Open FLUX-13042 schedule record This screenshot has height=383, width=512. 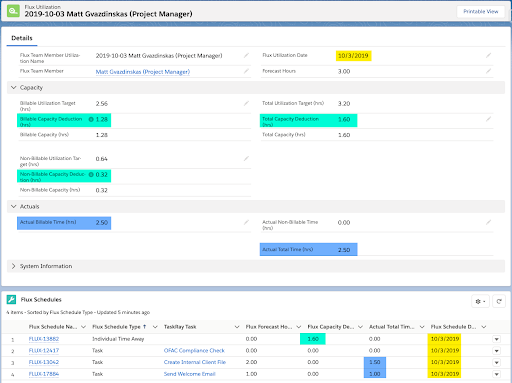pos(44,362)
